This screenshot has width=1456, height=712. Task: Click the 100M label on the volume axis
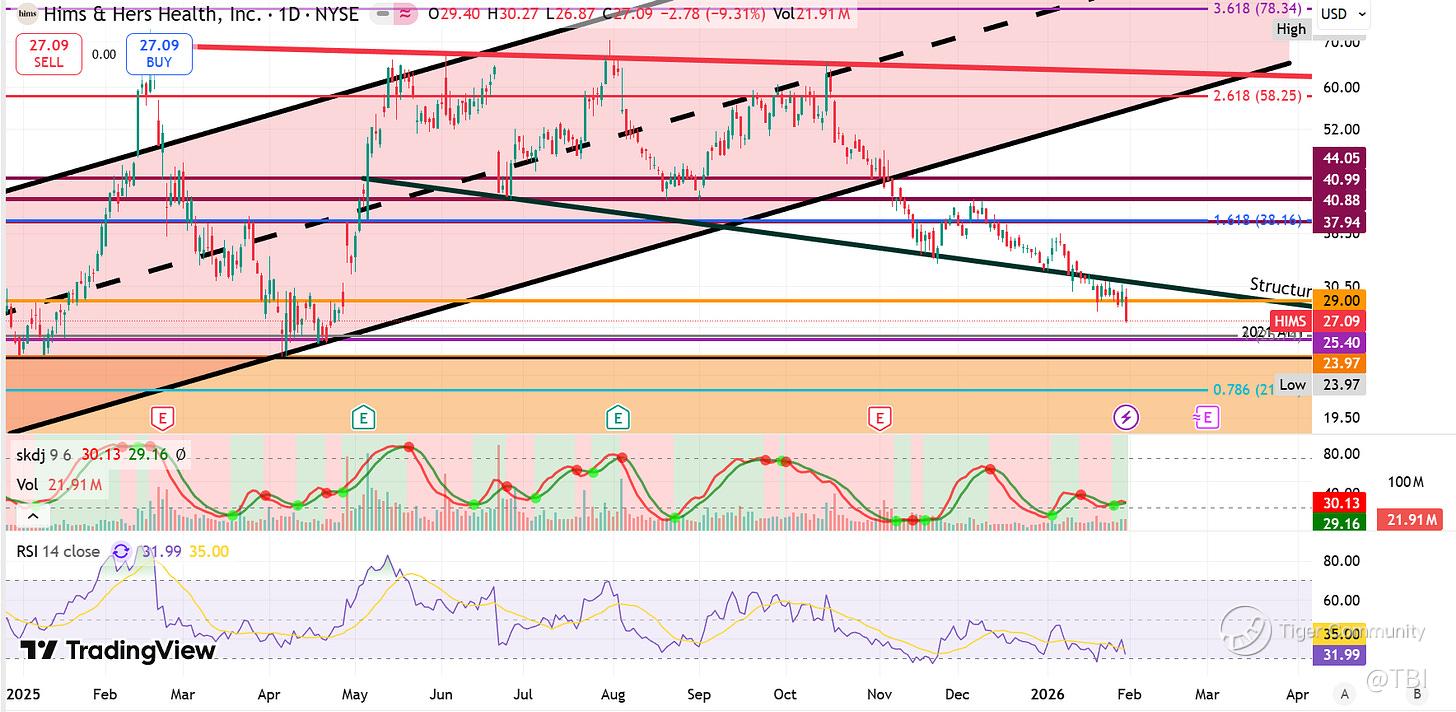[1405, 482]
